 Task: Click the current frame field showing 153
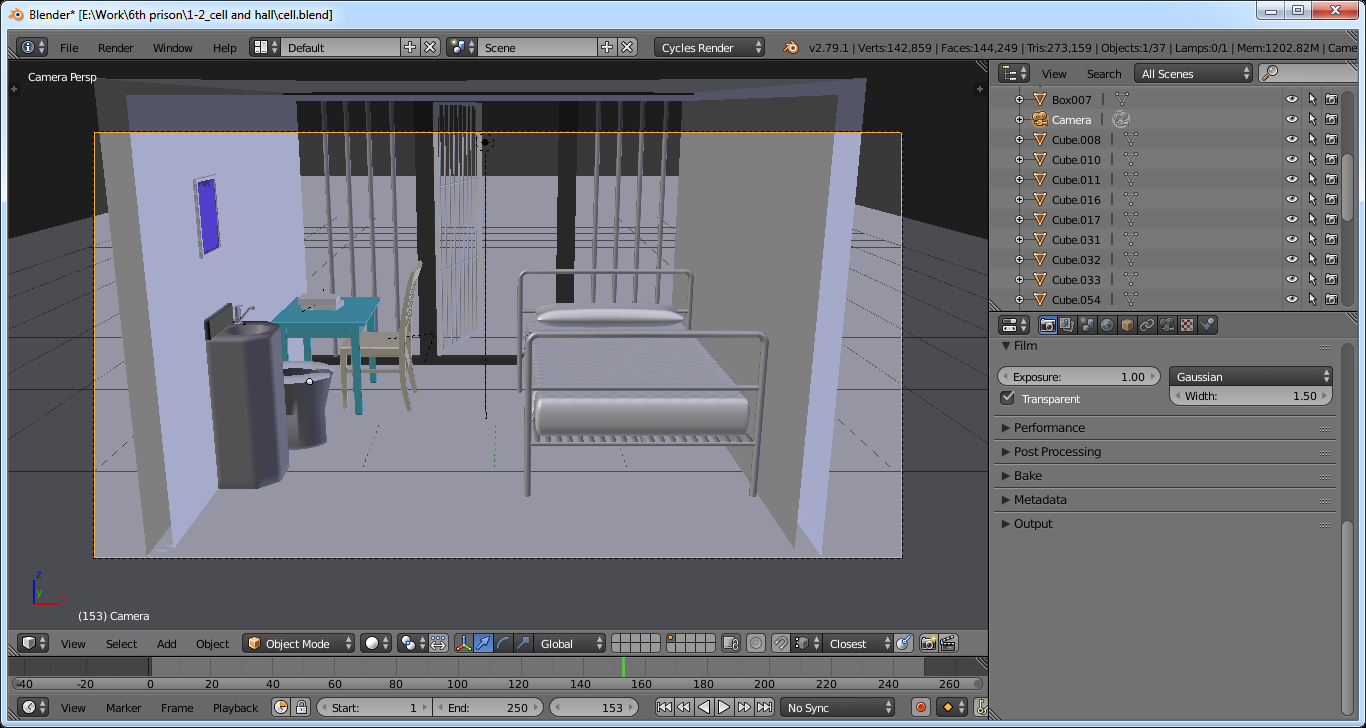click(x=594, y=706)
